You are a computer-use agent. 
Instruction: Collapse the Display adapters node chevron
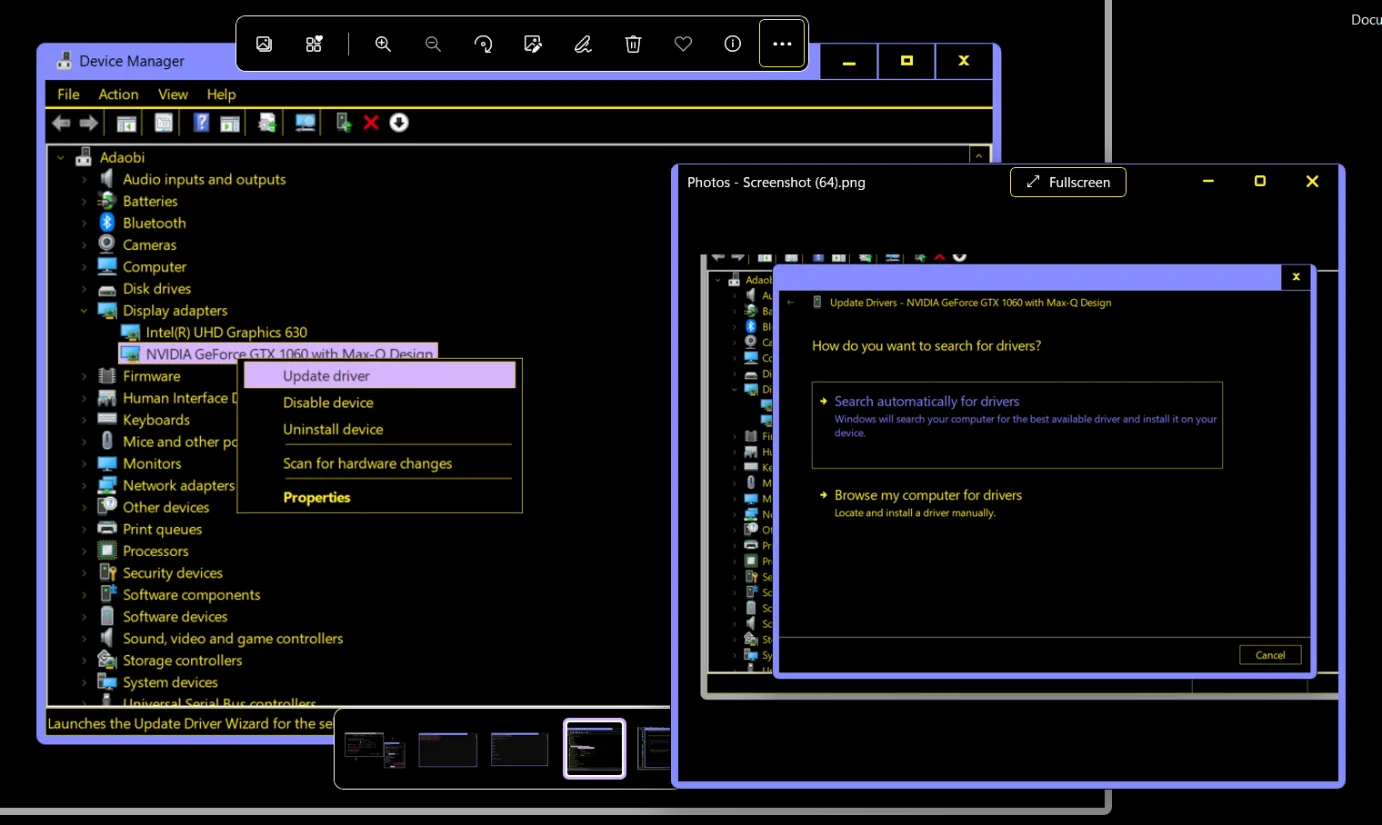(85, 311)
